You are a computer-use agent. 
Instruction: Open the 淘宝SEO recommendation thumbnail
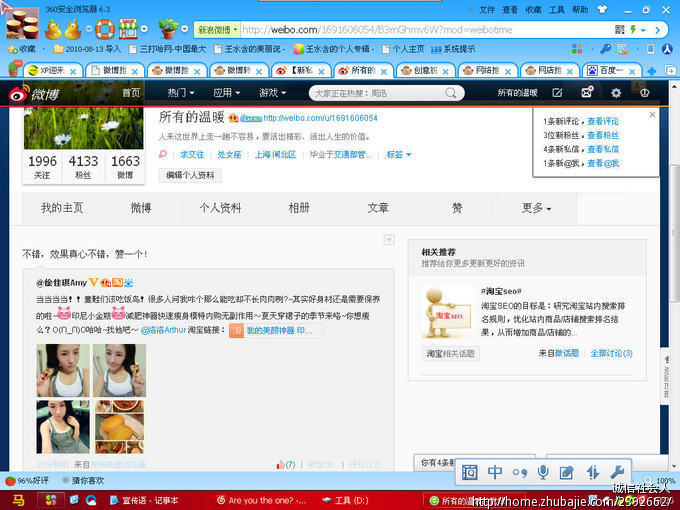(448, 312)
